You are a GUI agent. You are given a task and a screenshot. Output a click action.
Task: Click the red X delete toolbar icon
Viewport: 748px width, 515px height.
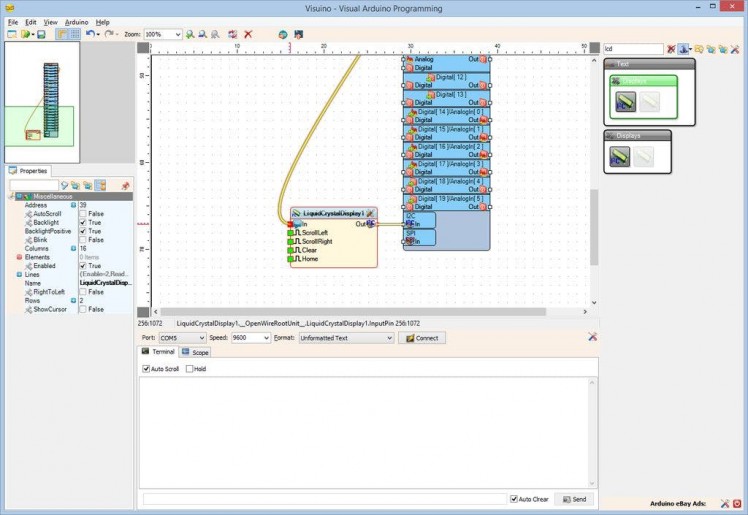(248, 34)
